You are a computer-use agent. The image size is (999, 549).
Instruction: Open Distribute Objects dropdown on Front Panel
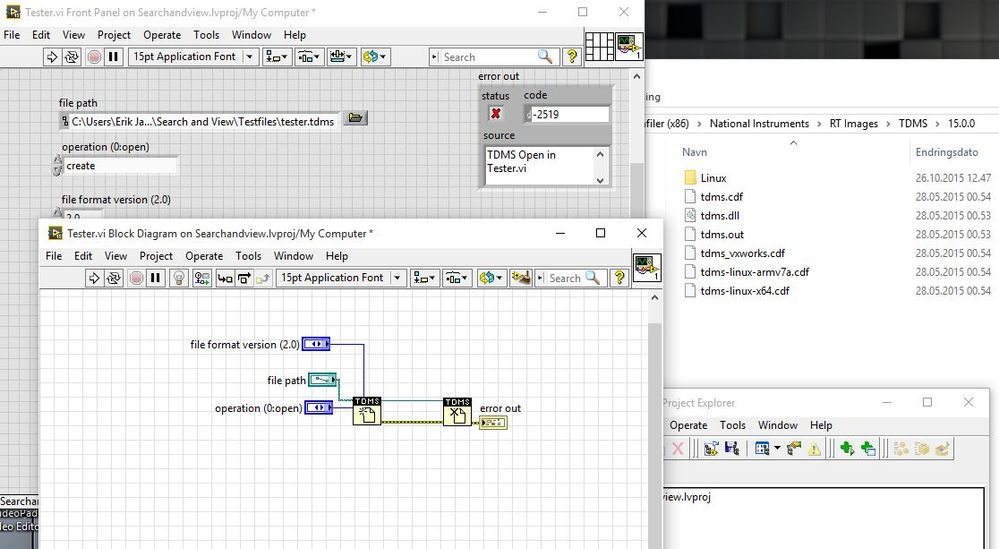pos(310,57)
